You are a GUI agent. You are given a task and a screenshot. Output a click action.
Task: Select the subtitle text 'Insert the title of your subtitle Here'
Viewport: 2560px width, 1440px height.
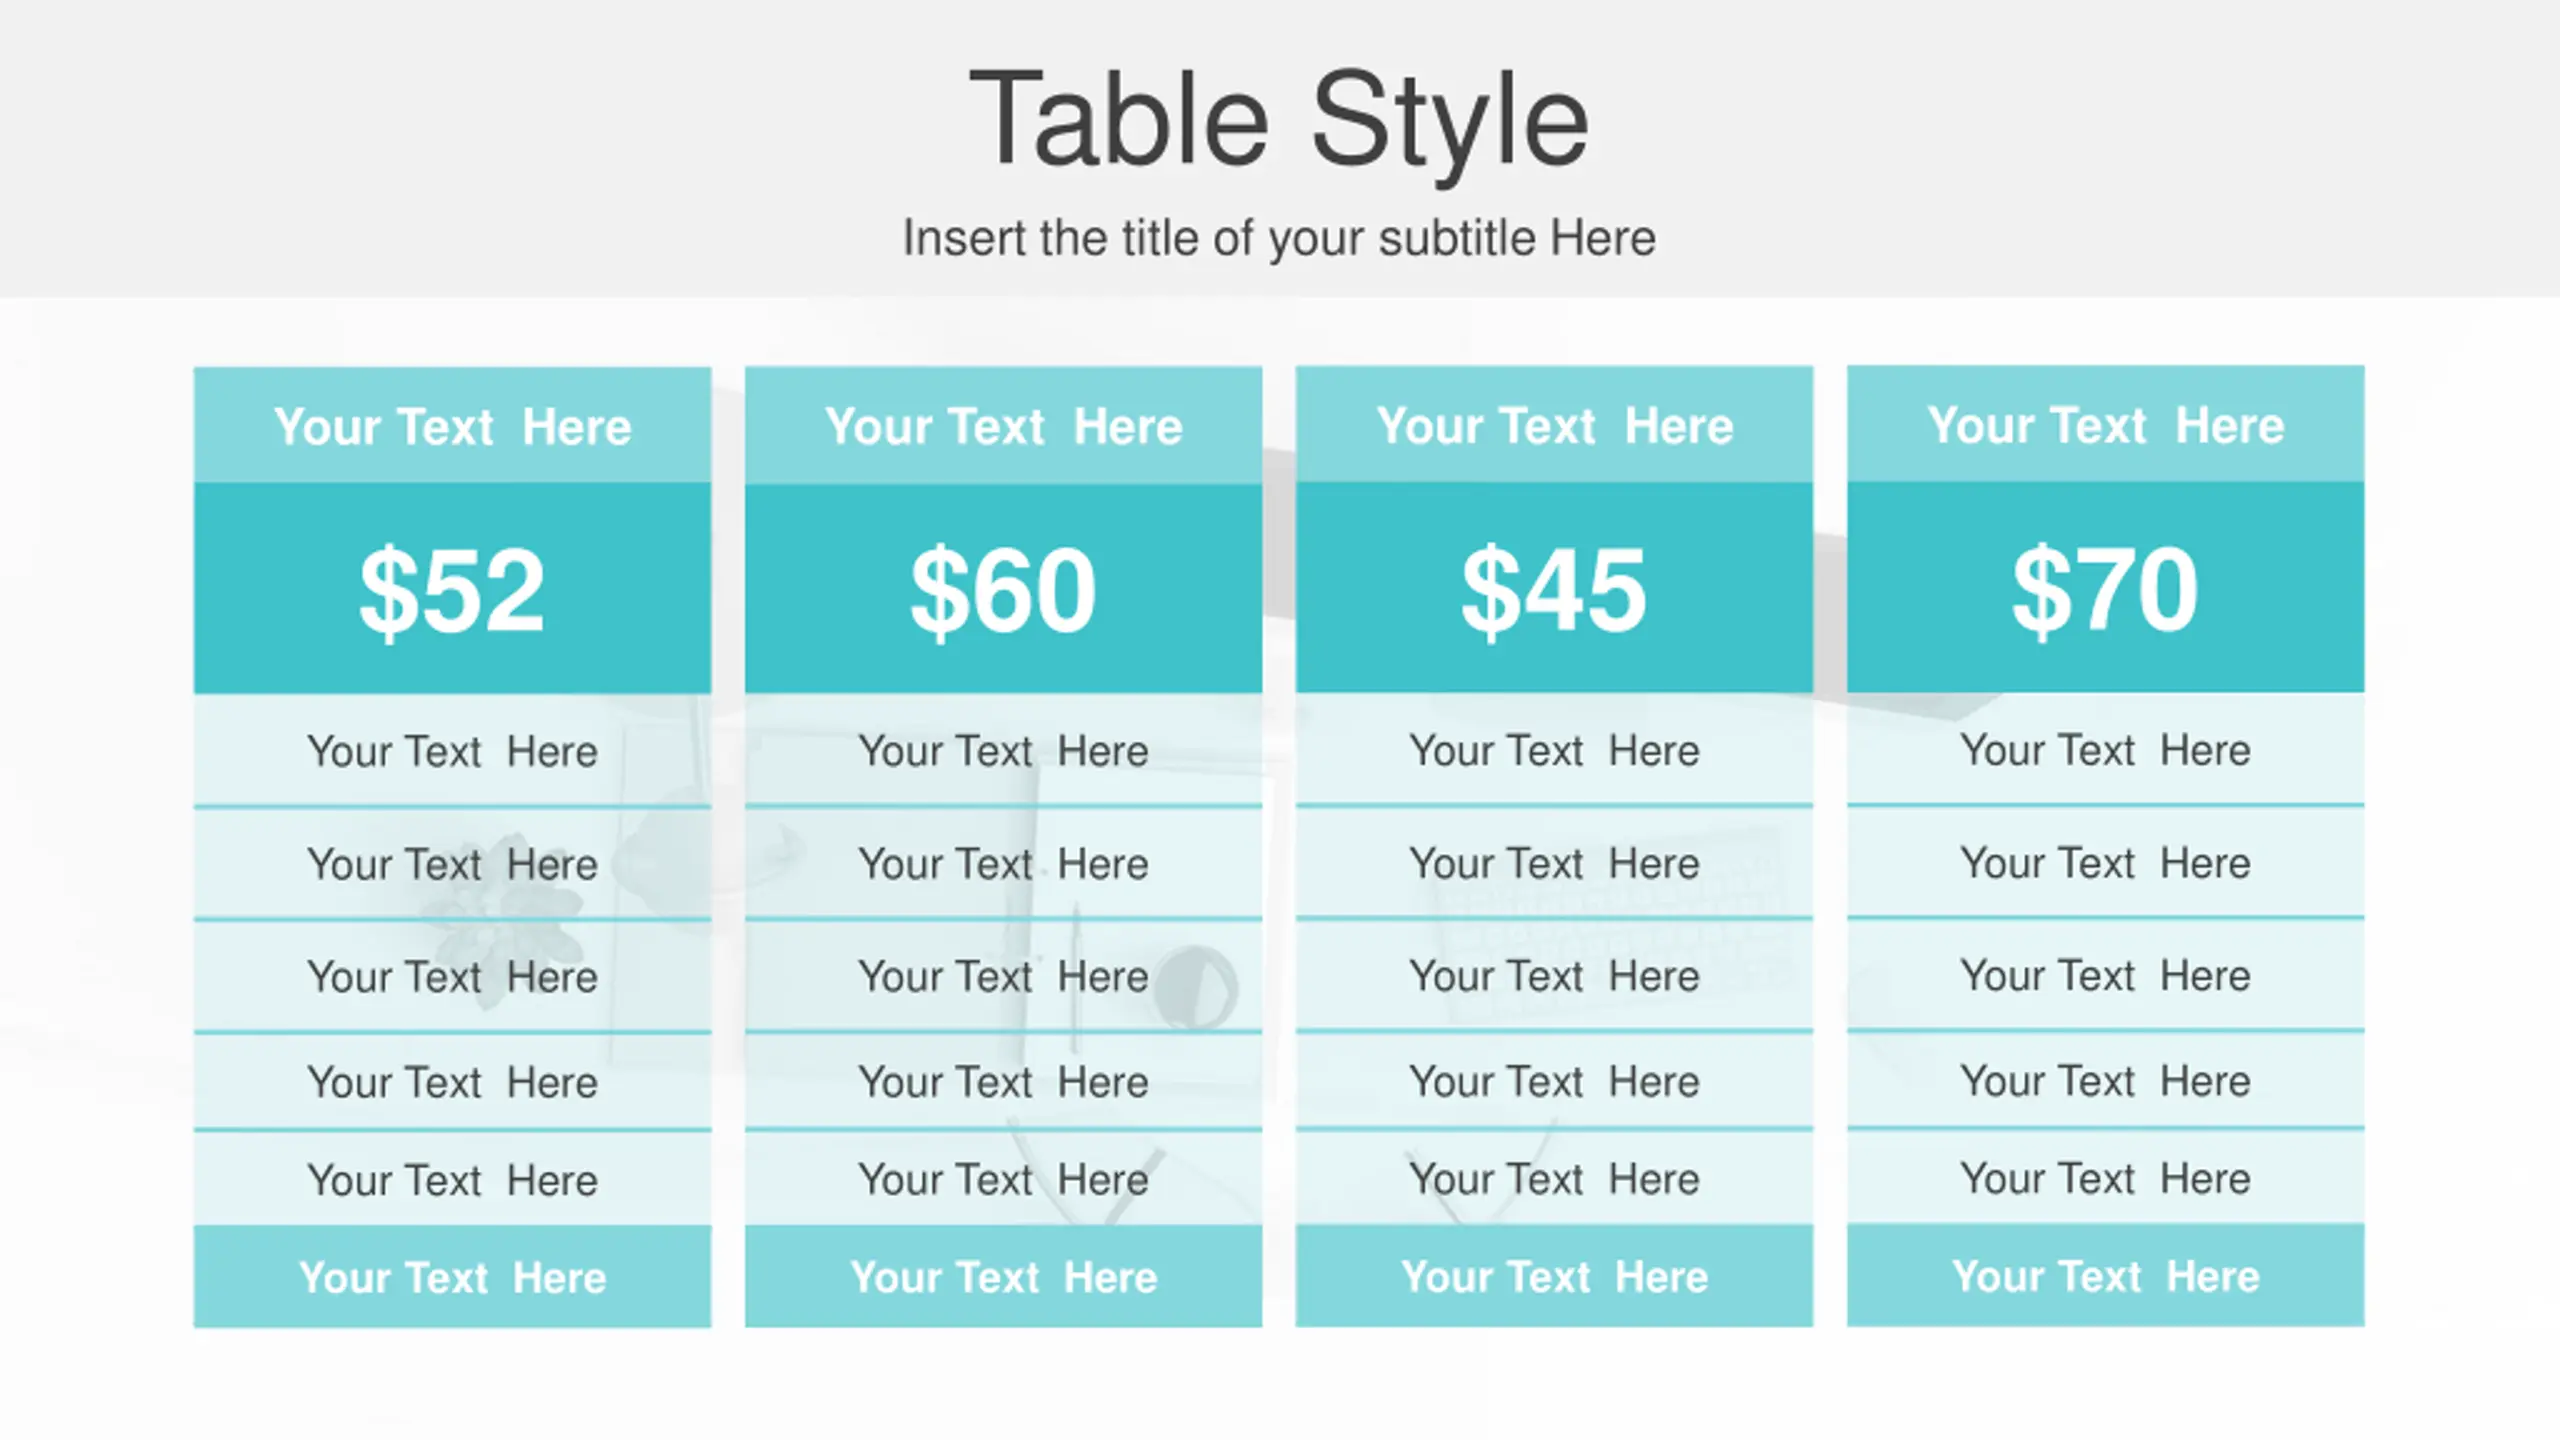(x=1279, y=238)
